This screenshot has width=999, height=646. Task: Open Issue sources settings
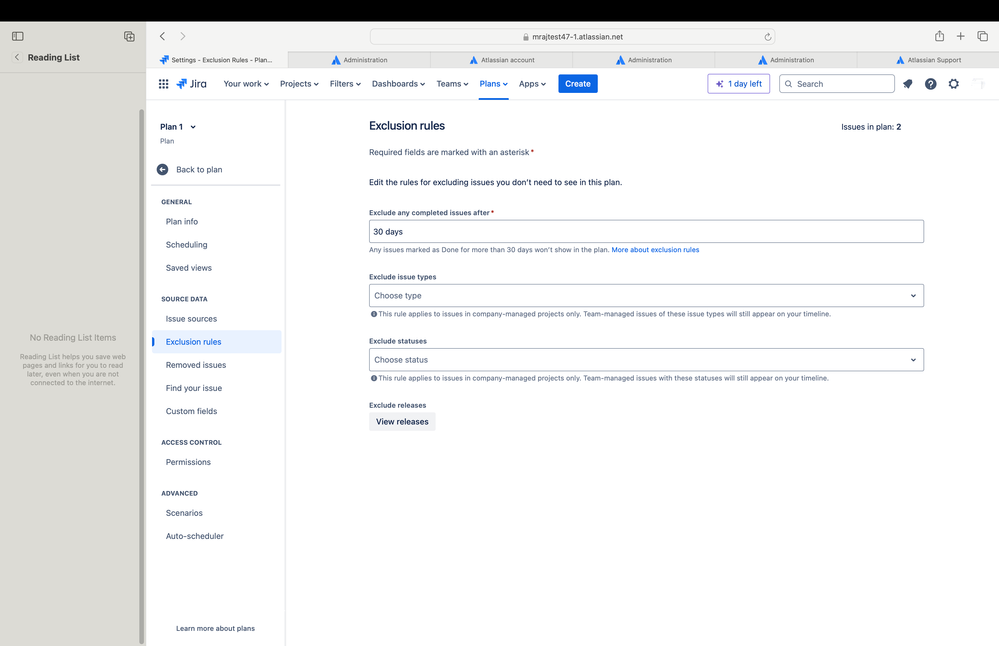click(191, 319)
